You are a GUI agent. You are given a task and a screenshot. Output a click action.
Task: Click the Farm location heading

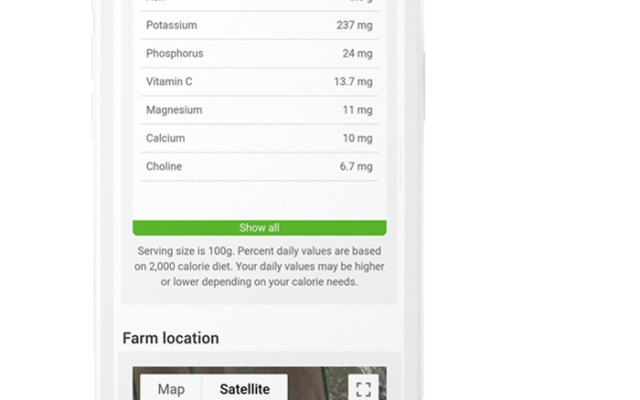(171, 338)
